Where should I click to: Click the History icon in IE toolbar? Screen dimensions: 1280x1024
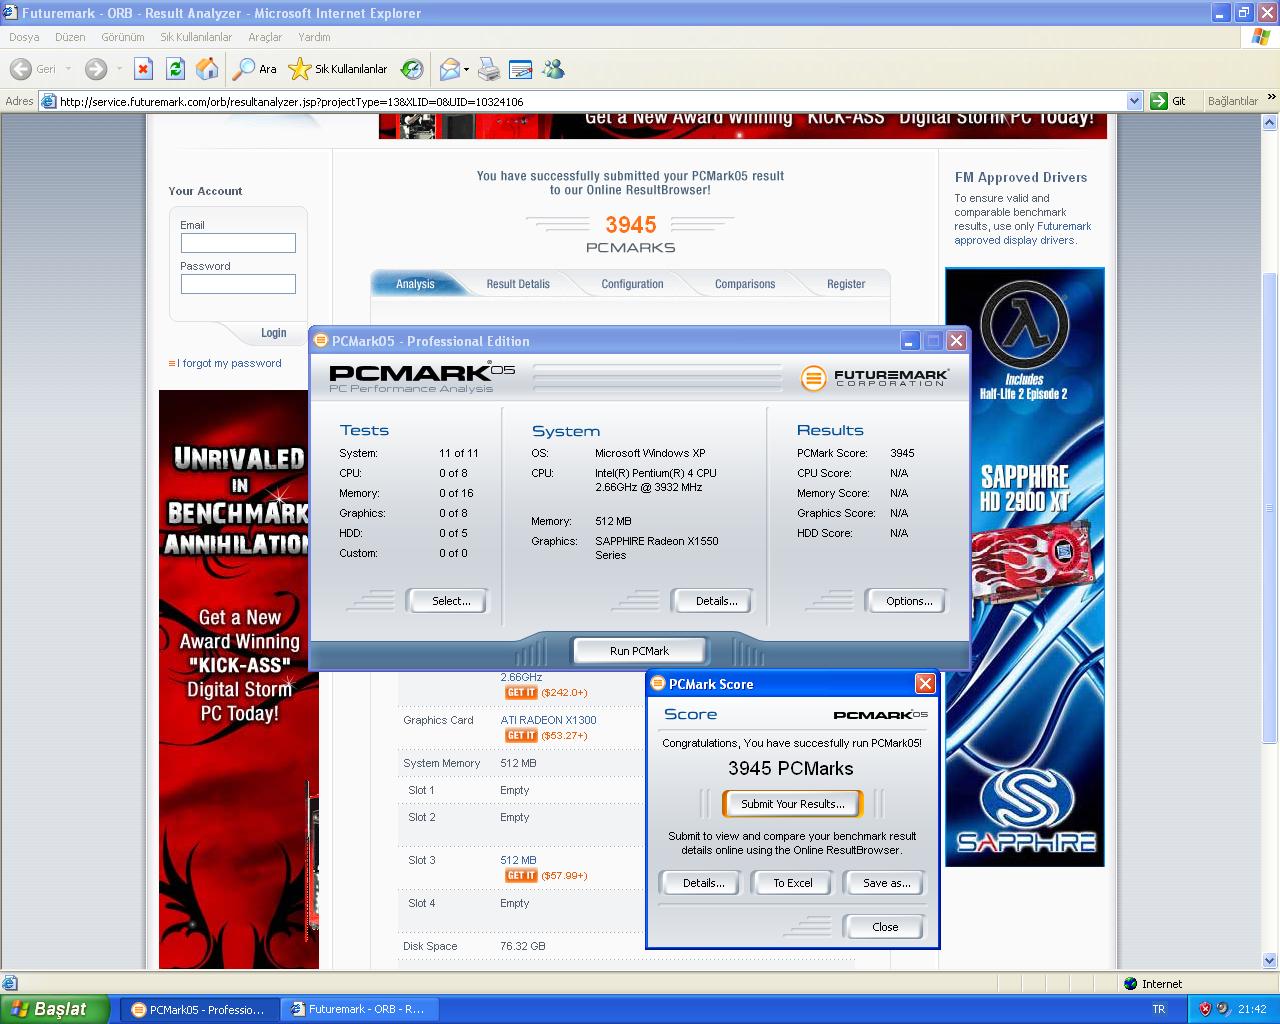[x=412, y=69]
